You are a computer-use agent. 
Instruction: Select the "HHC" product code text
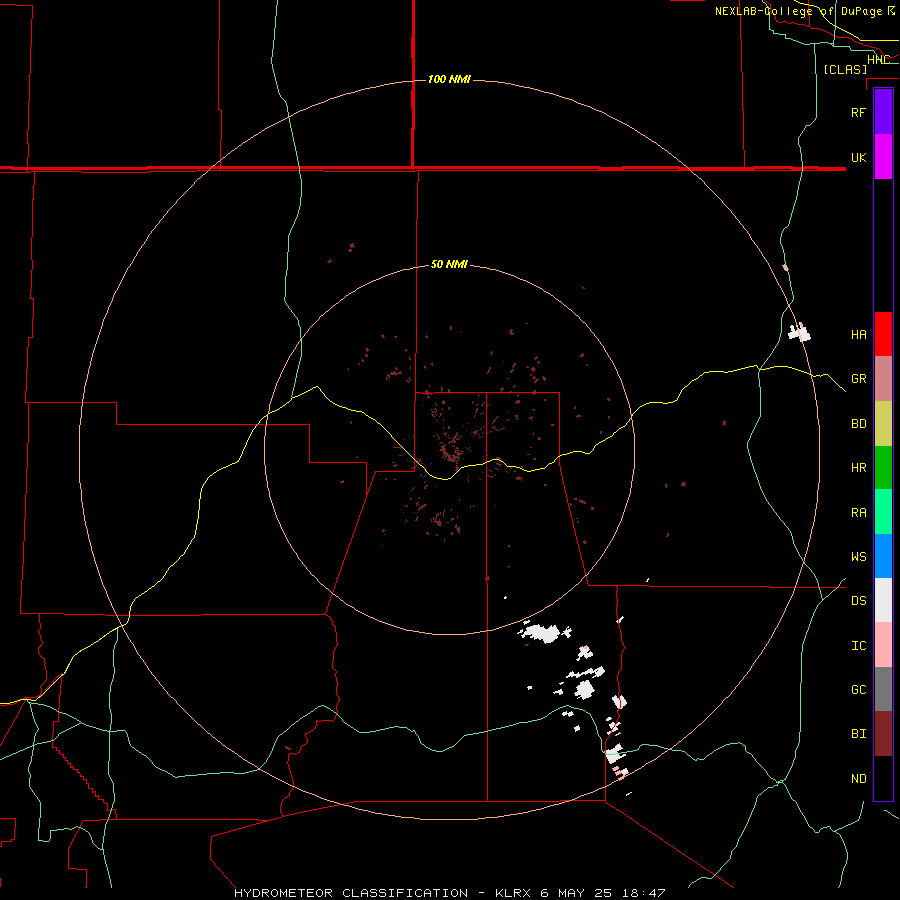click(x=878, y=60)
